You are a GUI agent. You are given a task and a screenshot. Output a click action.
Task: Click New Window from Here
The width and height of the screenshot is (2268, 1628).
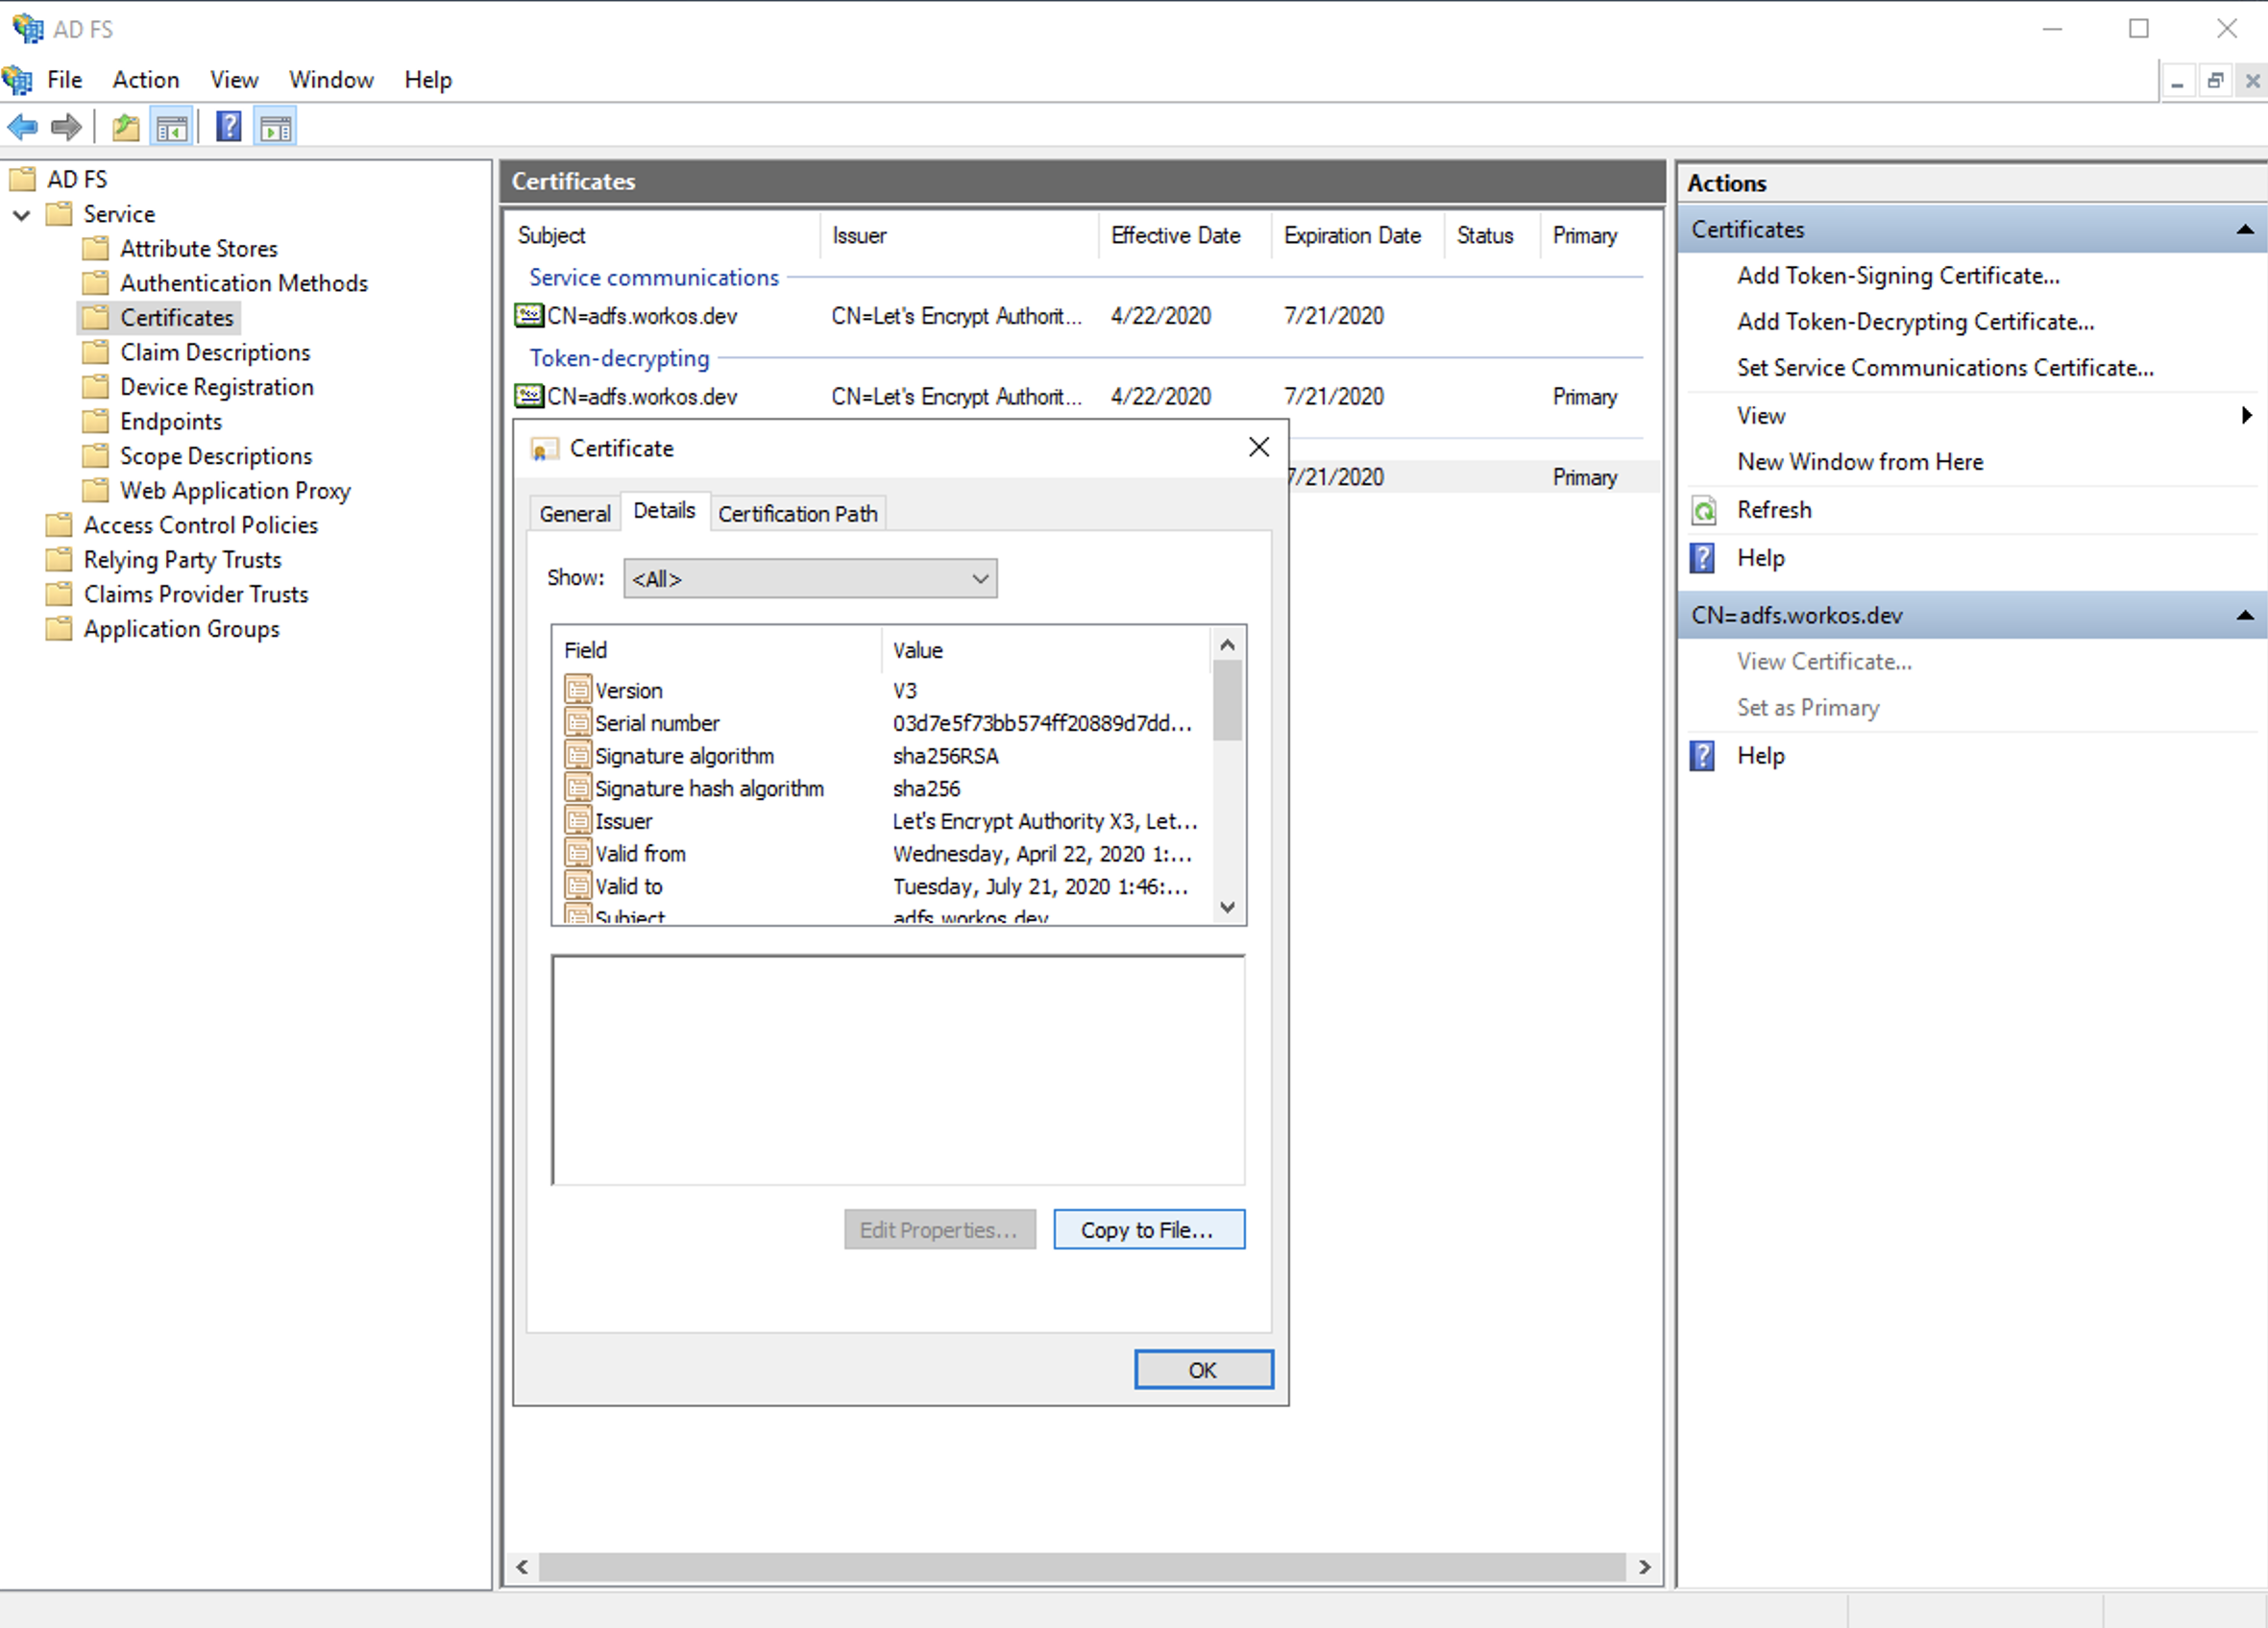coord(1860,462)
